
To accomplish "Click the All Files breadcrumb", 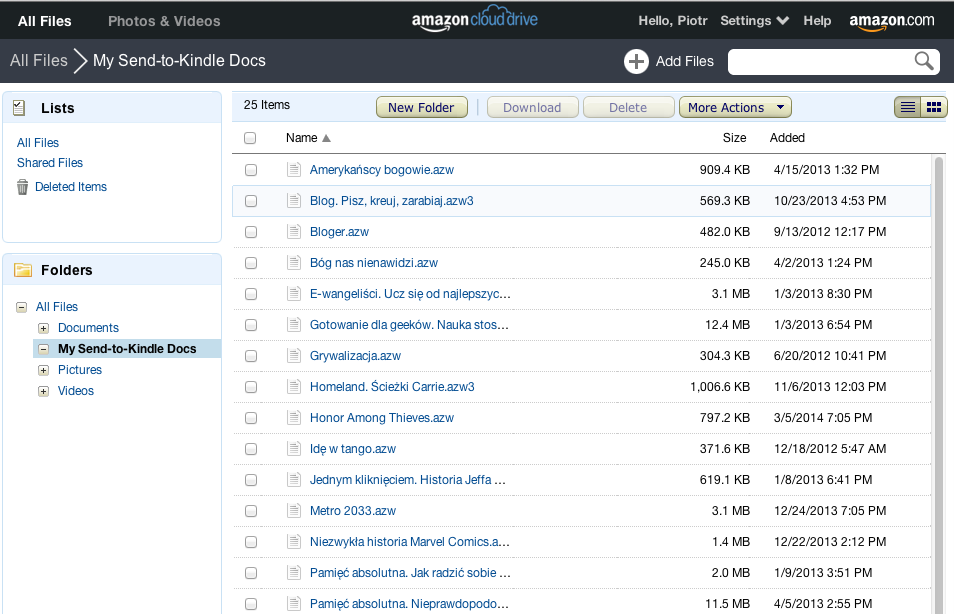I will click(38, 60).
